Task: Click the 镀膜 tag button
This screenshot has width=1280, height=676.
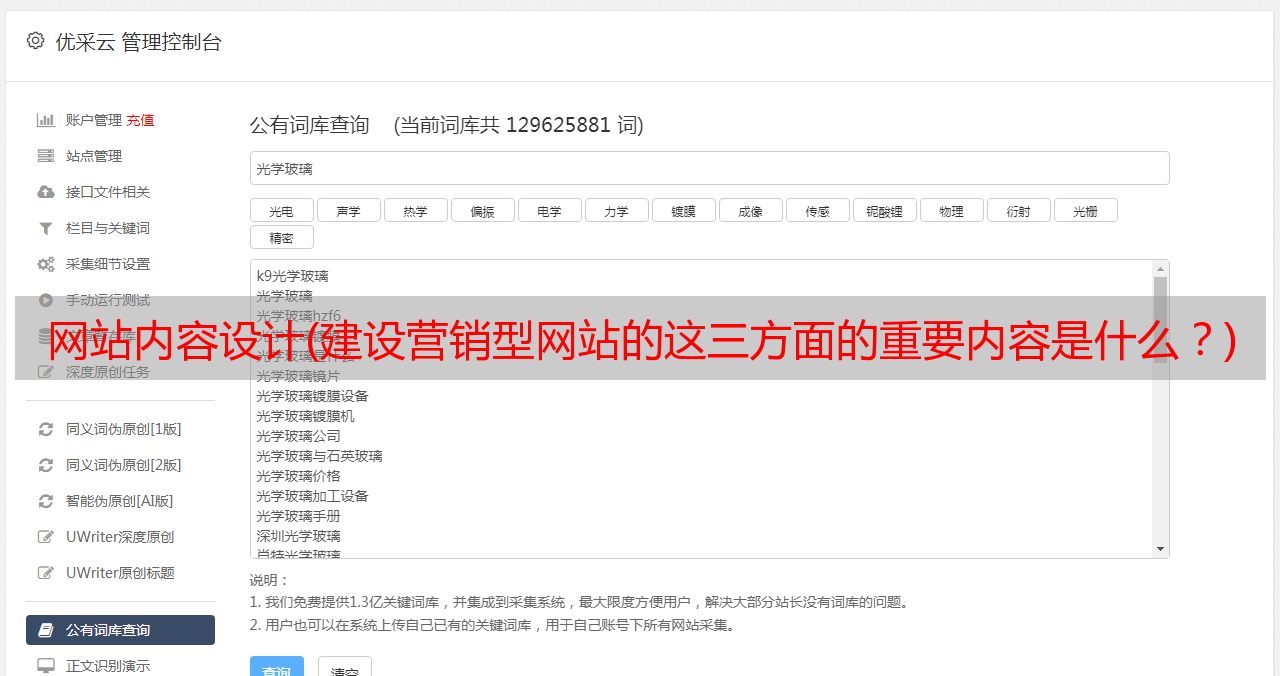Action: point(683,210)
